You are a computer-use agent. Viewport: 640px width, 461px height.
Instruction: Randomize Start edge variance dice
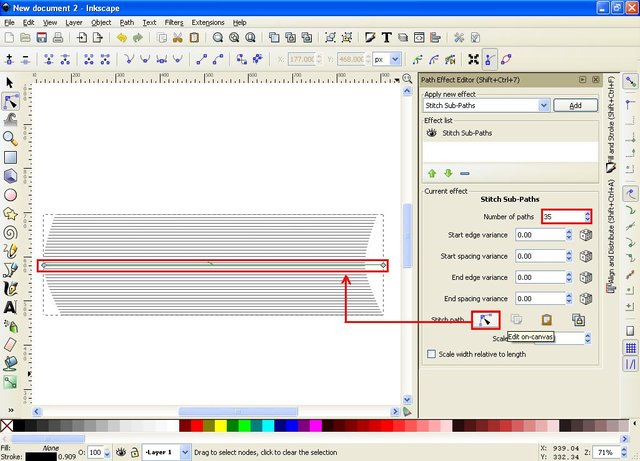coord(586,235)
